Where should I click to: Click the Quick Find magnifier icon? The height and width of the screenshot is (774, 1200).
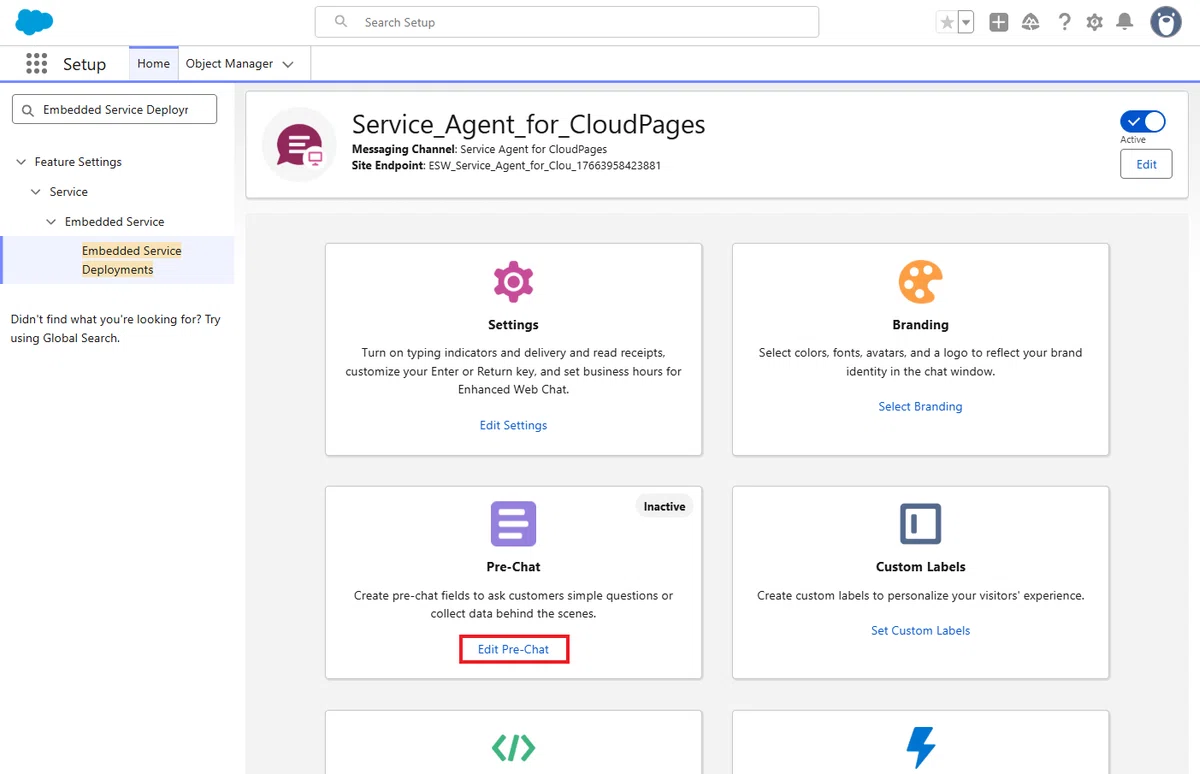pos(27,110)
